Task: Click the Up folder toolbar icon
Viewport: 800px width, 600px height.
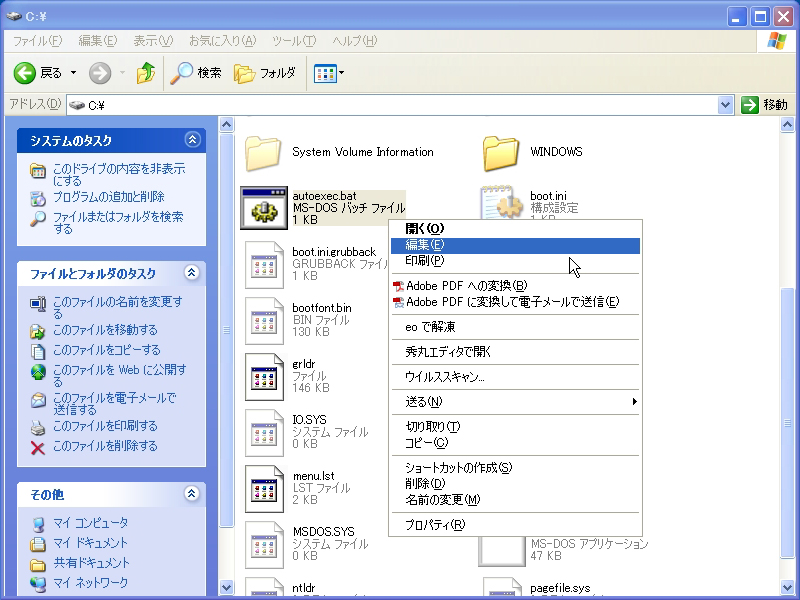Action: pyautogui.click(x=146, y=73)
